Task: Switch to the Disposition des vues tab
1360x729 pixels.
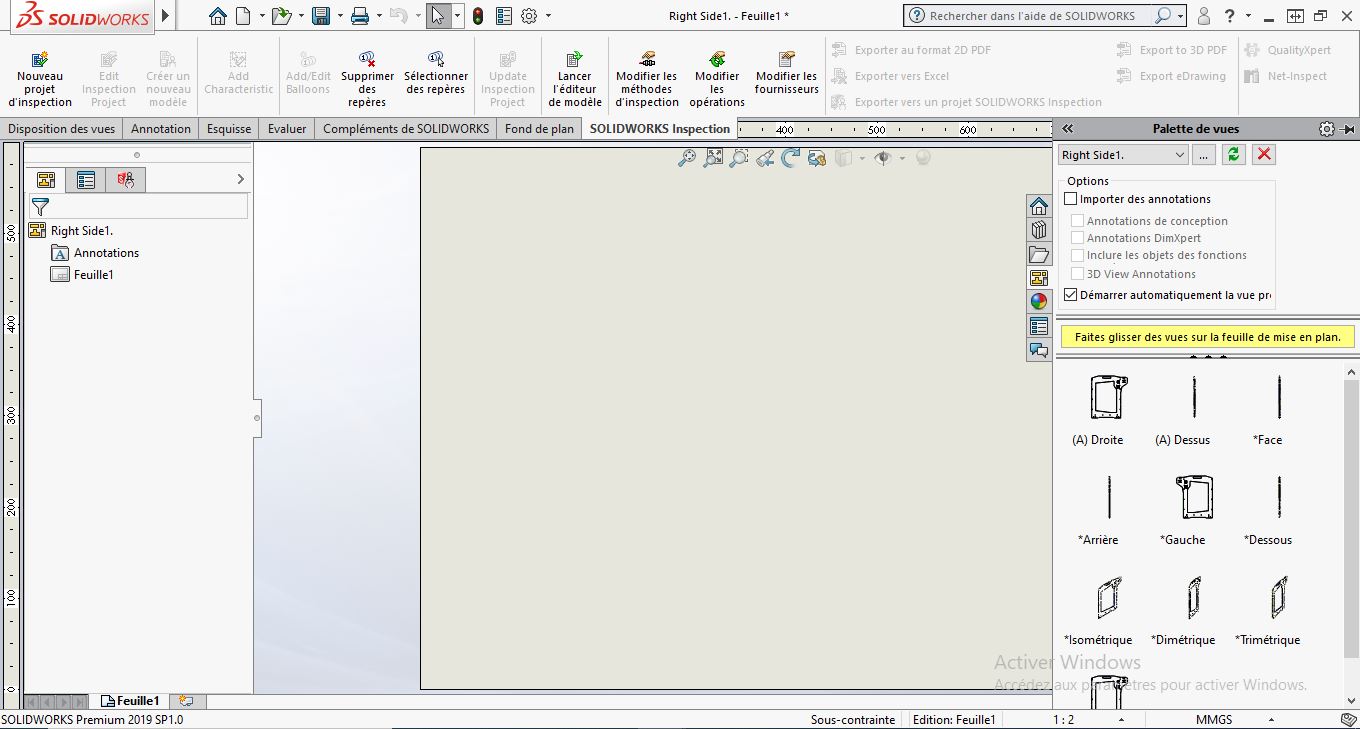Action: (62, 129)
